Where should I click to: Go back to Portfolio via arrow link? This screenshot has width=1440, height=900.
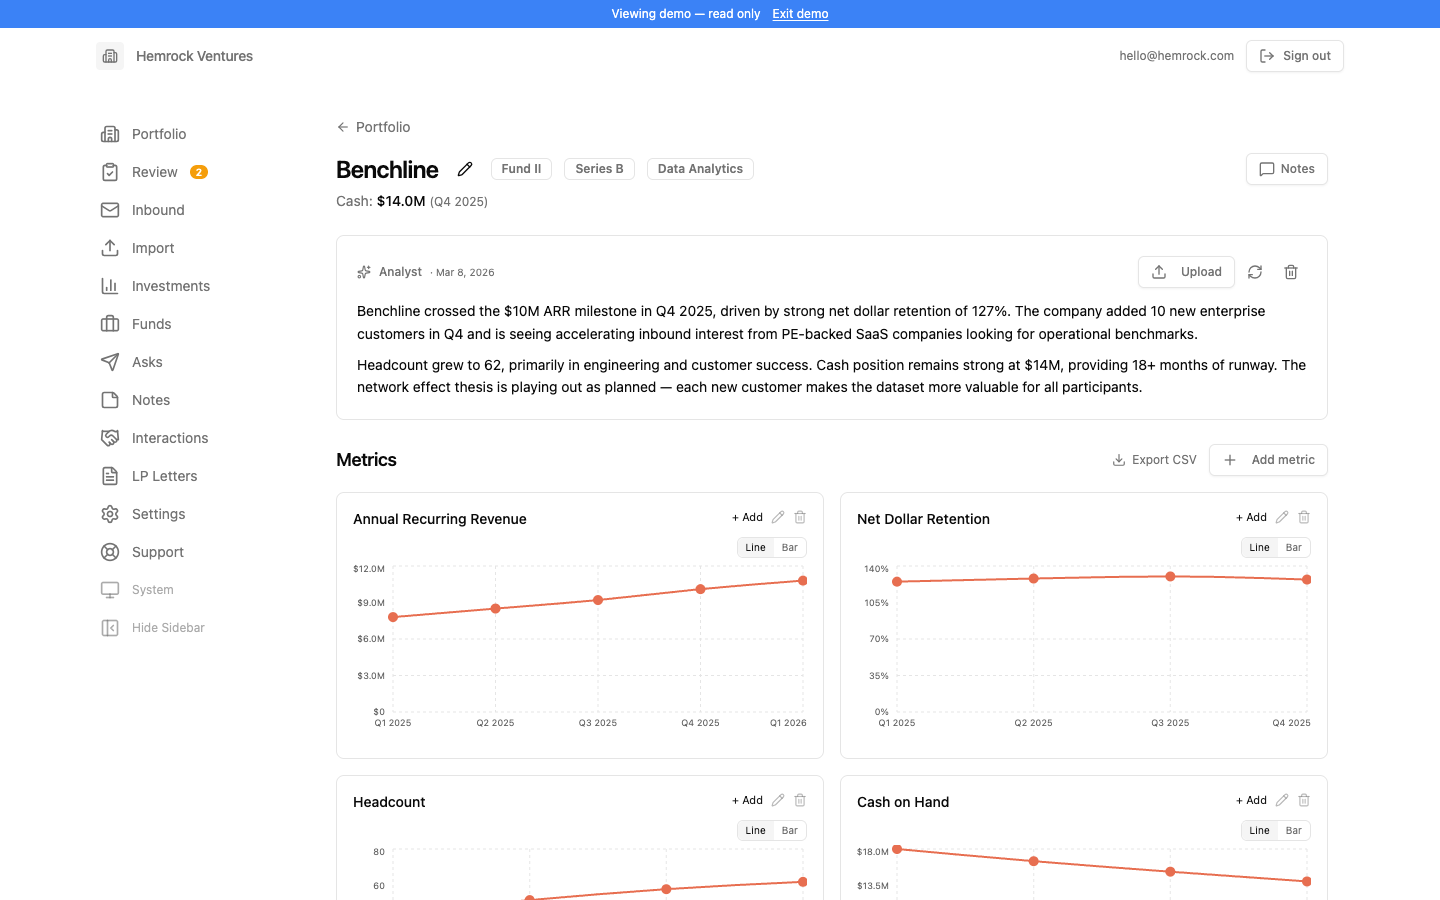point(373,127)
